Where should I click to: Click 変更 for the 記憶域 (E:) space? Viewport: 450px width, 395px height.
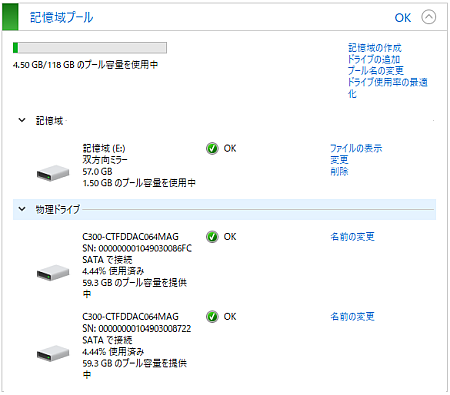[339, 160]
